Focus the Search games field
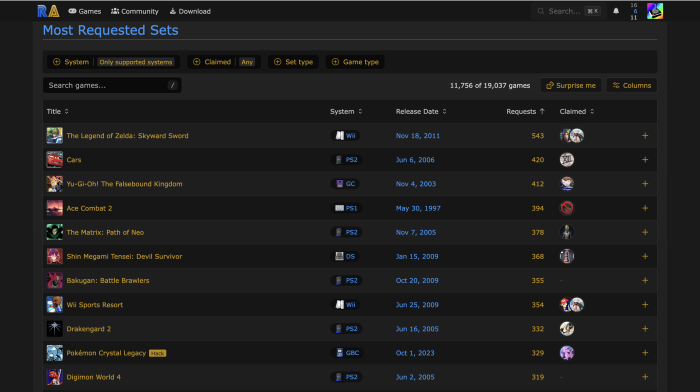The height and width of the screenshot is (392, 700). pos(112,85)
